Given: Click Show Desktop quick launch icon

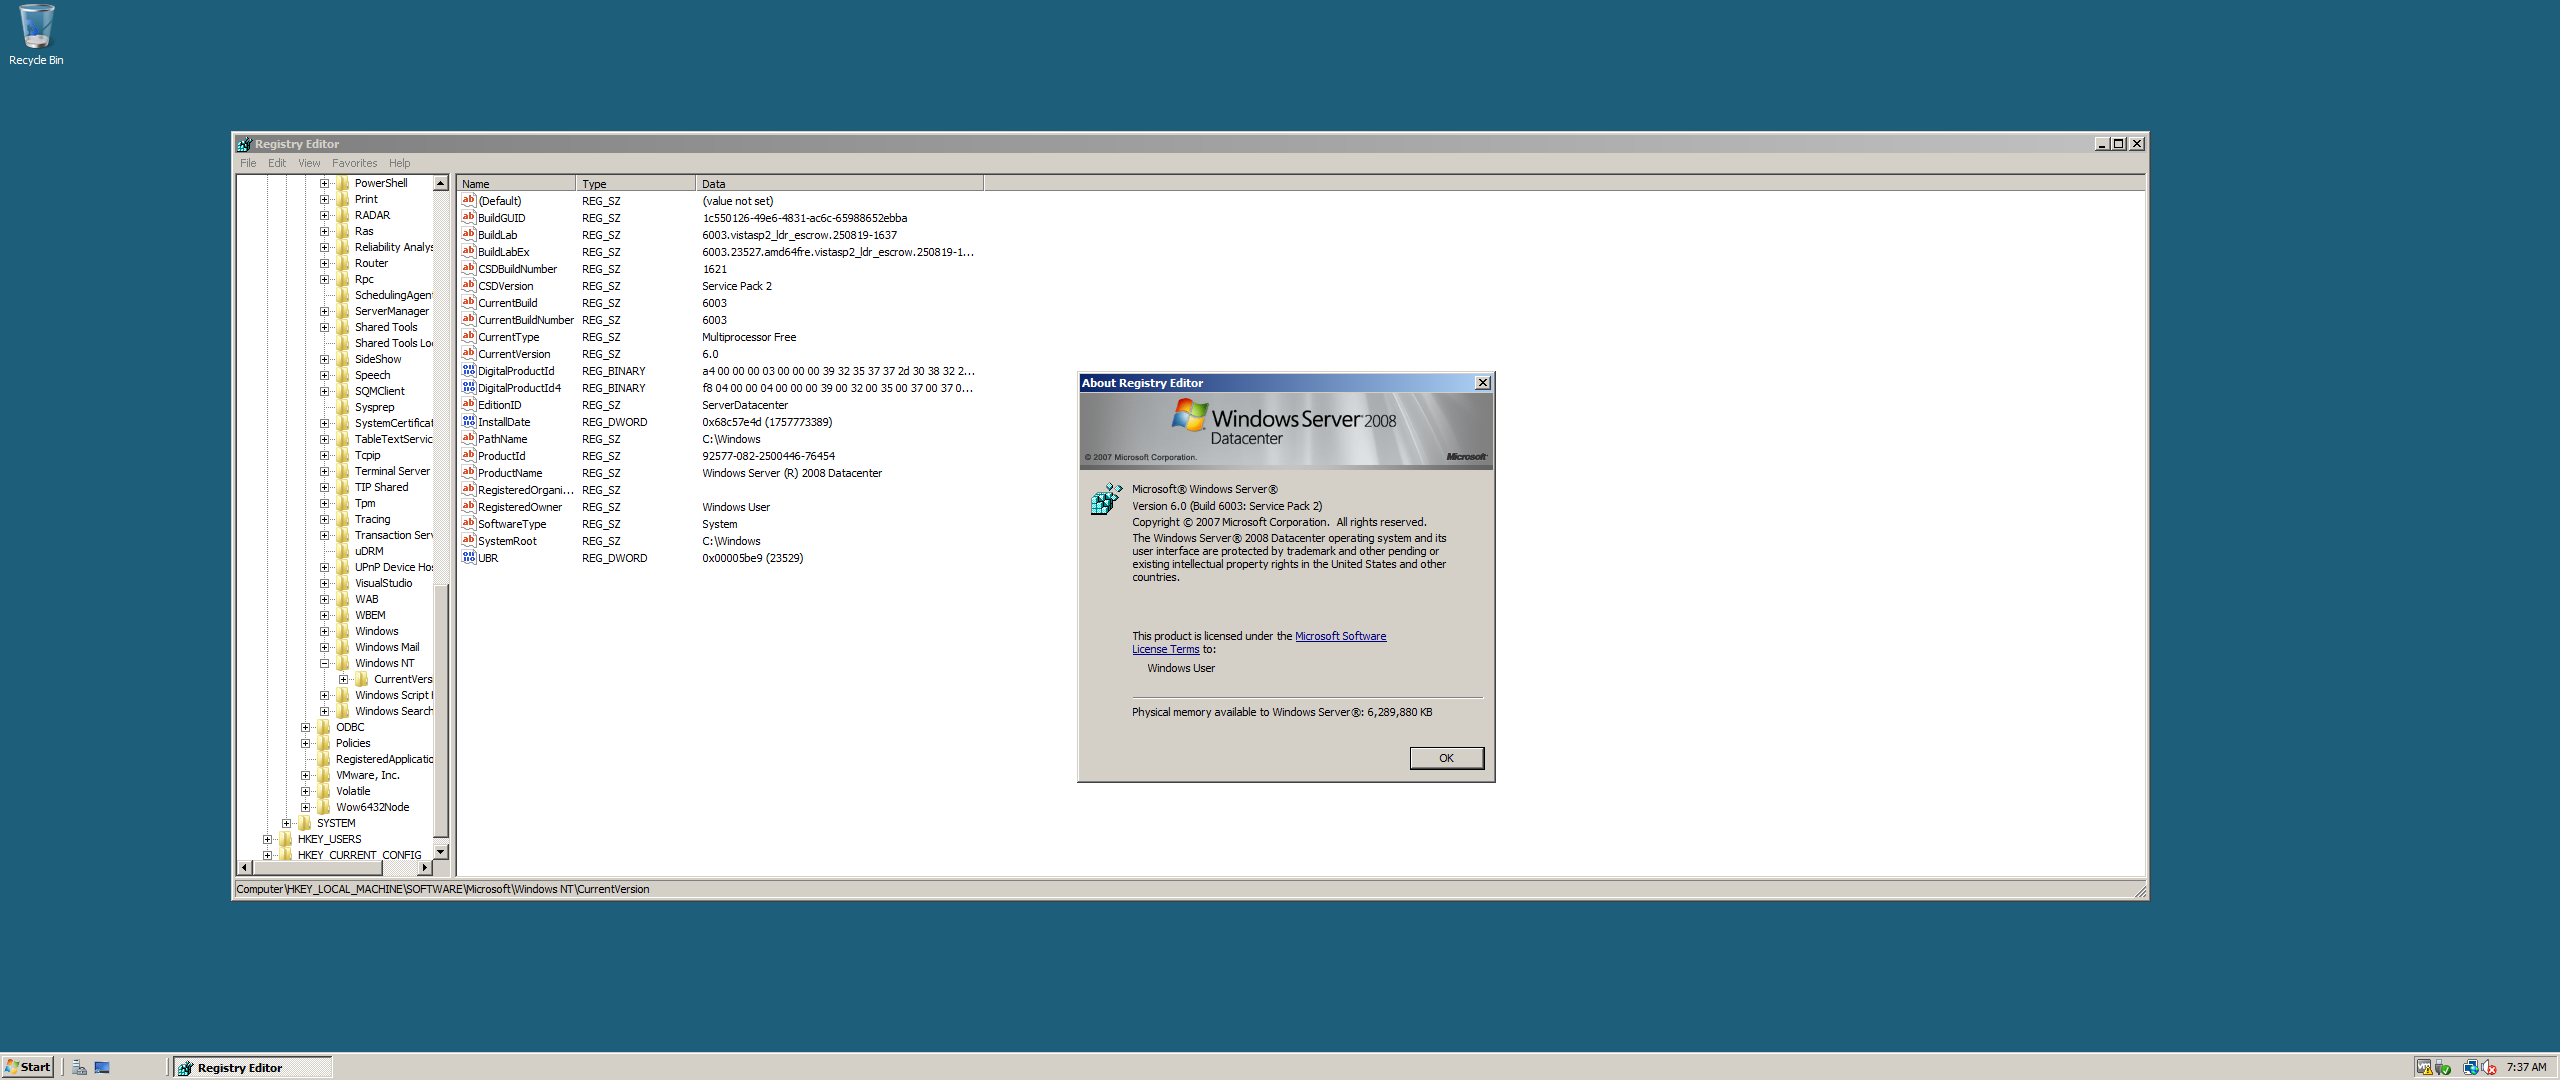Looking at the screenshot, I should [x=102, y=1067].
